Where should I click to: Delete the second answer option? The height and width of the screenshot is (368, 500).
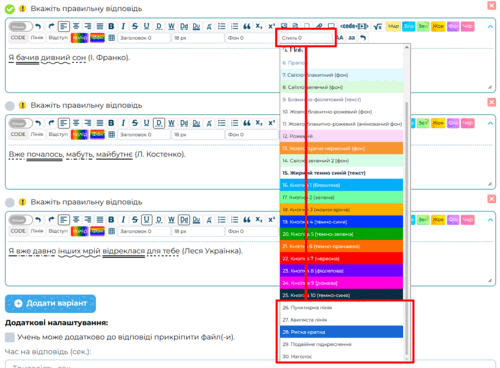(492, 102)
